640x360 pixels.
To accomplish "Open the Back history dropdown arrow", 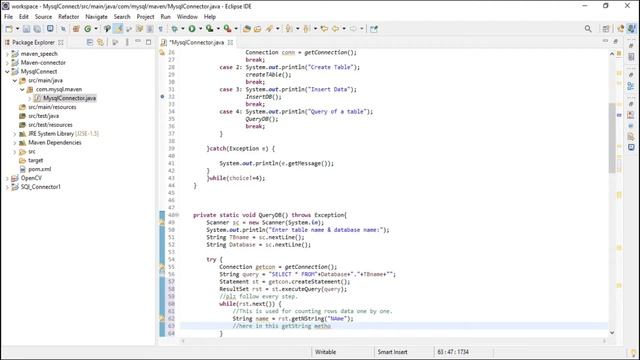I will tap(344, 29).
